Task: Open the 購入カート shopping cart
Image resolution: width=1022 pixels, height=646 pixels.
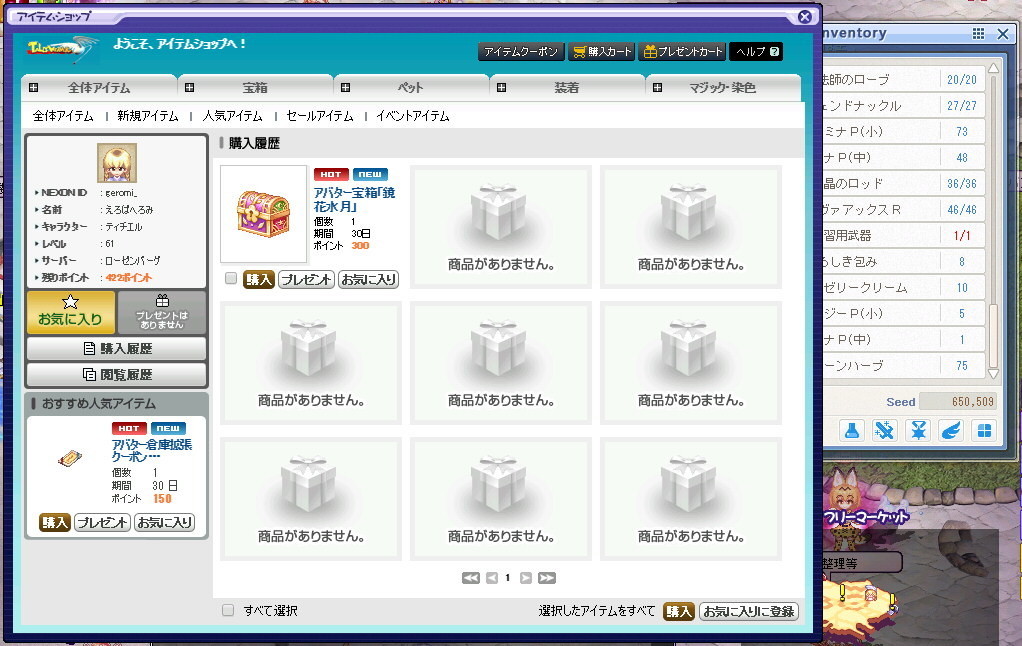Action: point(601,52)
